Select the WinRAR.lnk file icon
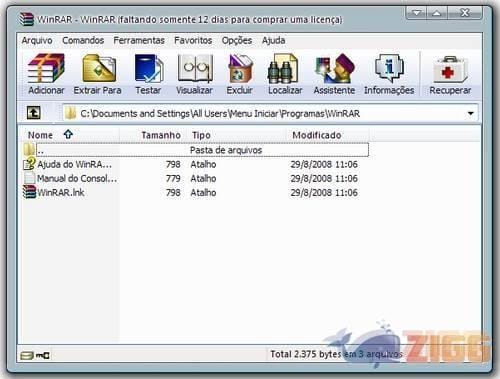Image resolution: width=500 pixels, height=379 pixels. click(29, 192)
